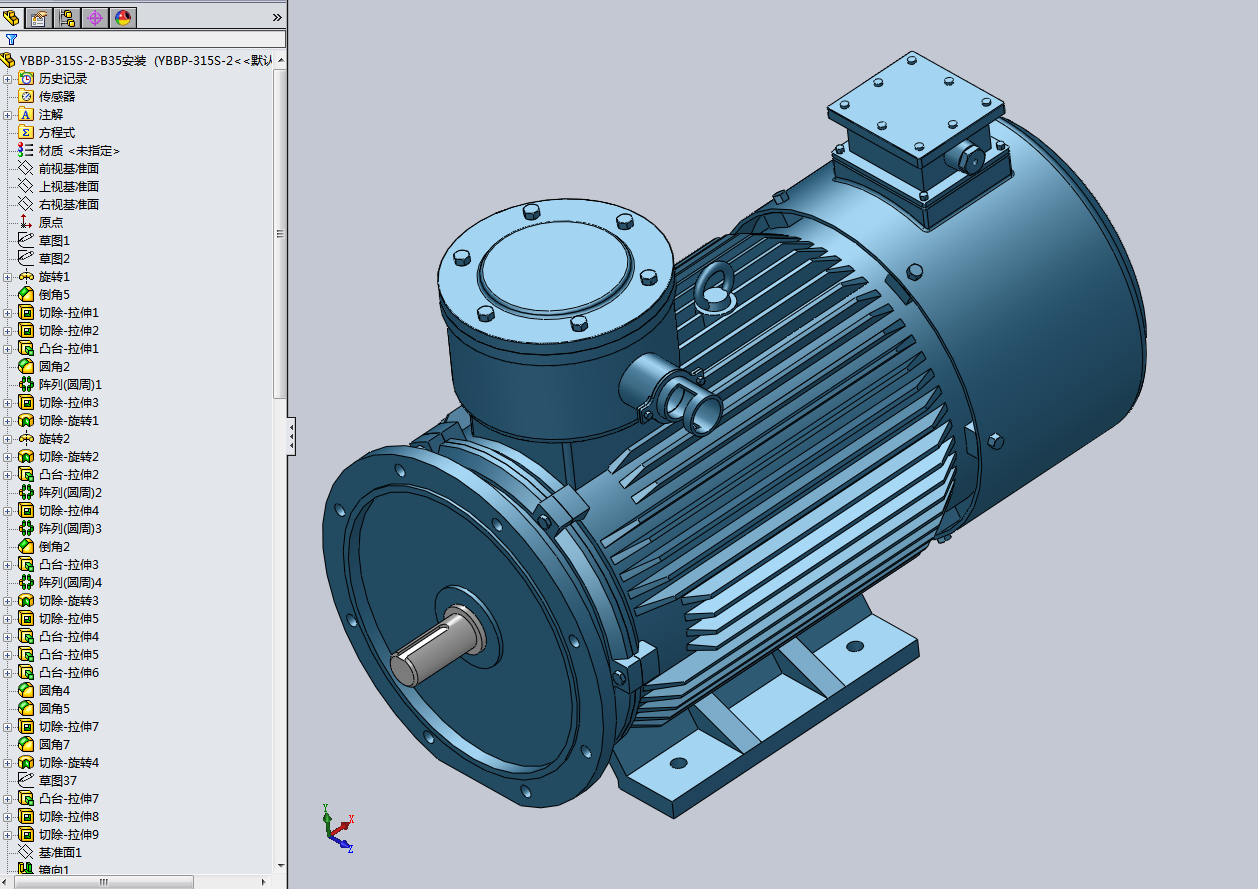1258x889 pixels.
Task: Select the 阵列(圆周)1 circular pattern icon
Action: [26, 385]
